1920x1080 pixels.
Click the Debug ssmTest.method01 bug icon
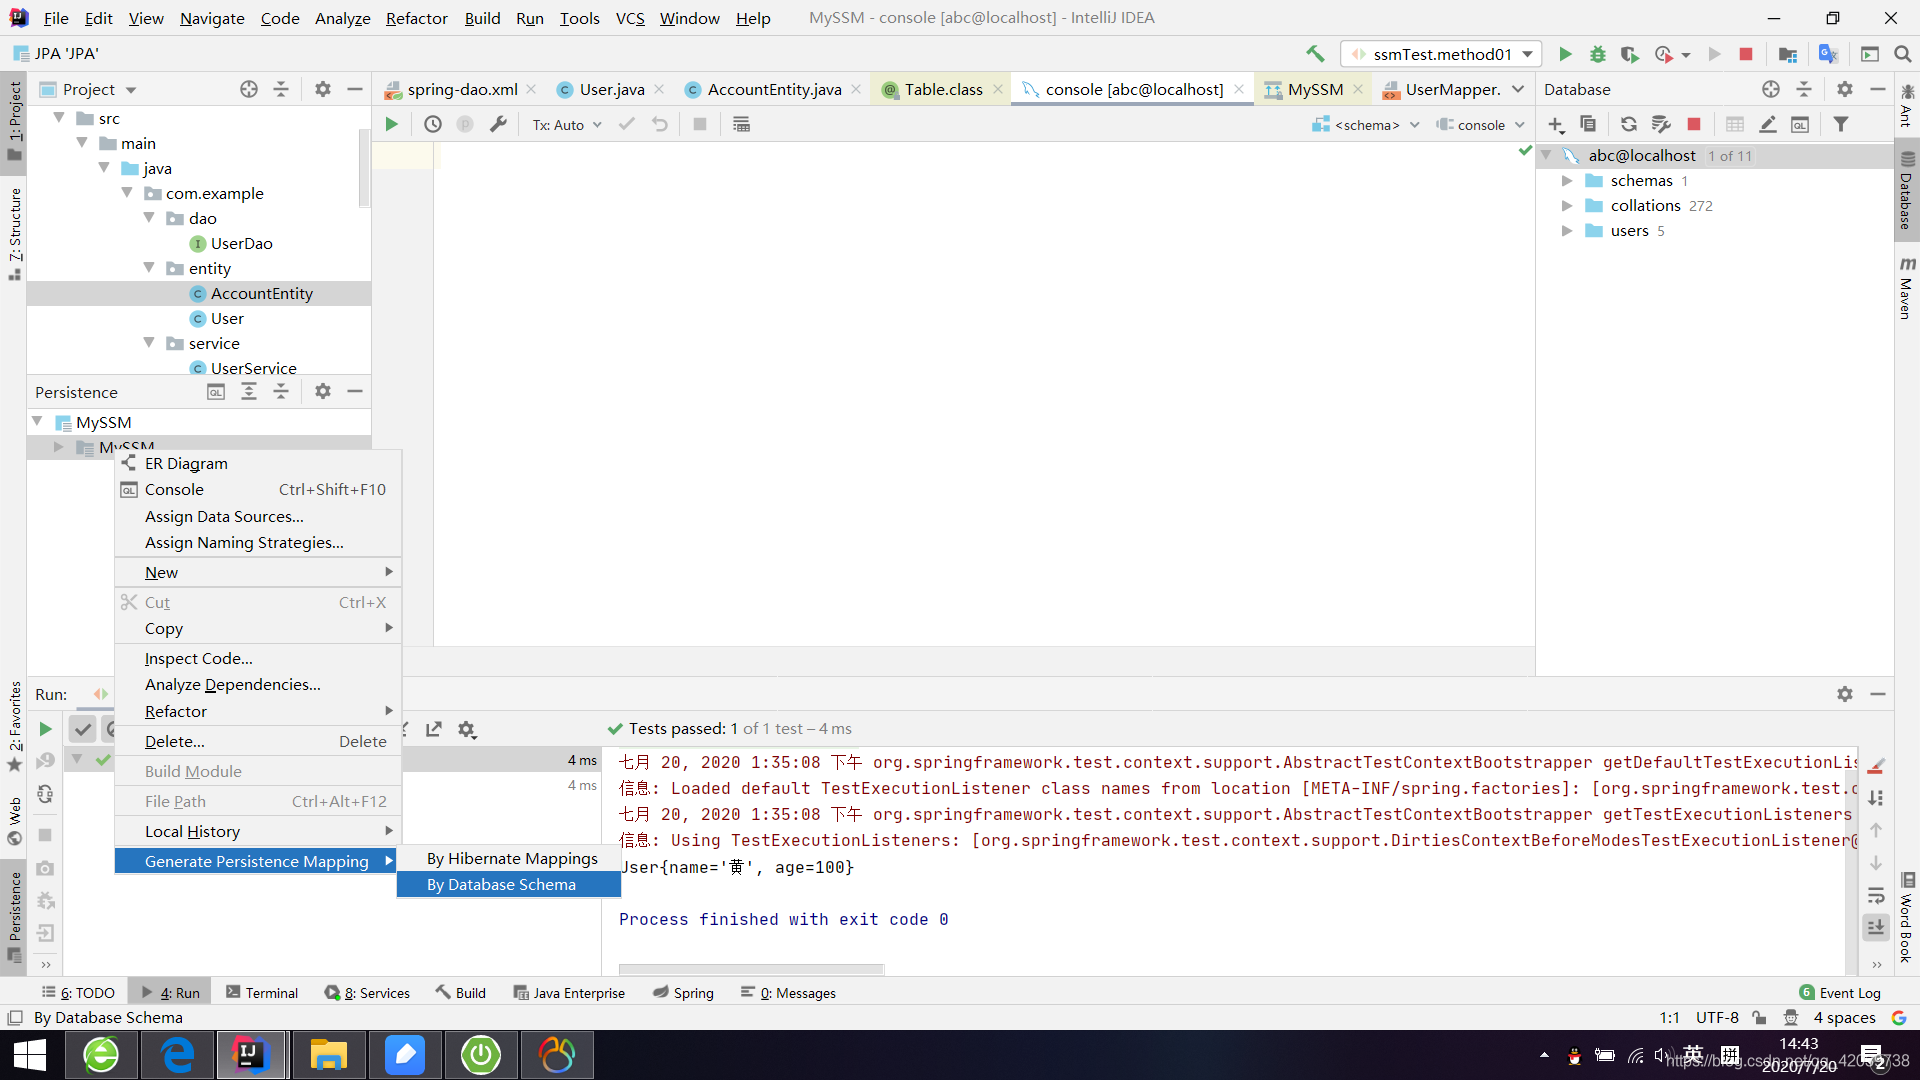(x=1598, y=54)
